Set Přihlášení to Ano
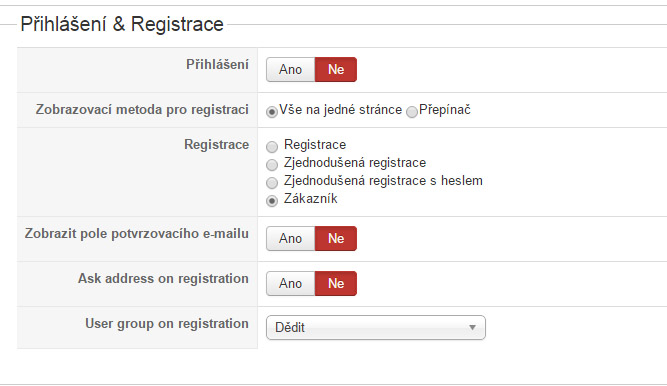Image resolution: width=667 pixels, height=386 pixels. pyautogui.click(x=291, y=69)
